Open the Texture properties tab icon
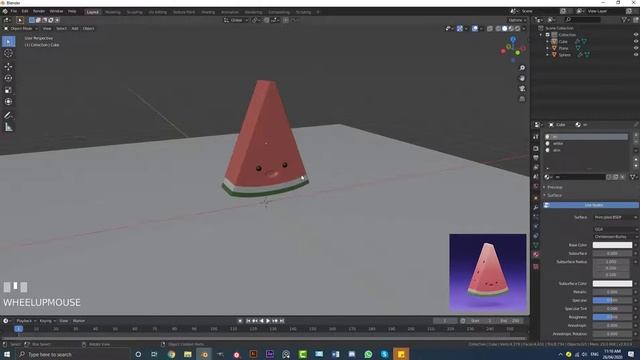Viewport: 640px width, 360px height. click(536, 267)
